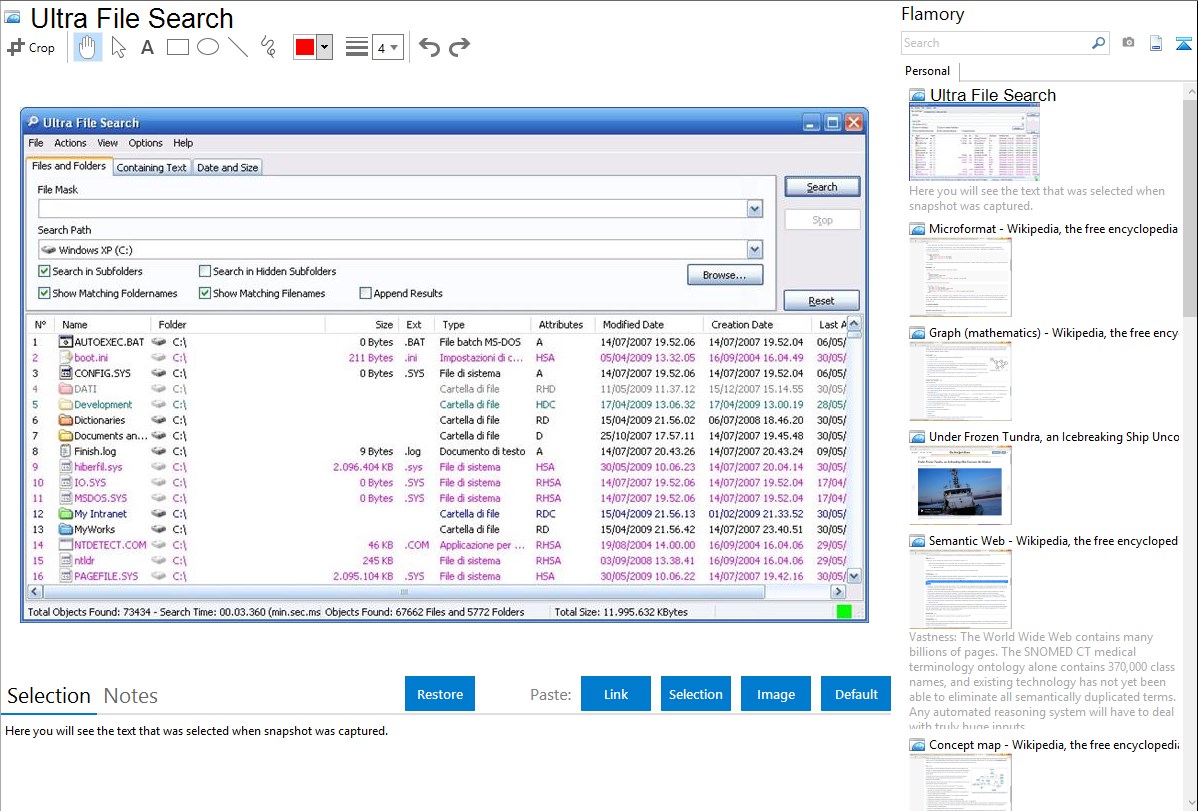Viewport: 1198px width, 811px height.
Task: Toggle the Search in Subfolders checkbox
Action: pos(44,271)
